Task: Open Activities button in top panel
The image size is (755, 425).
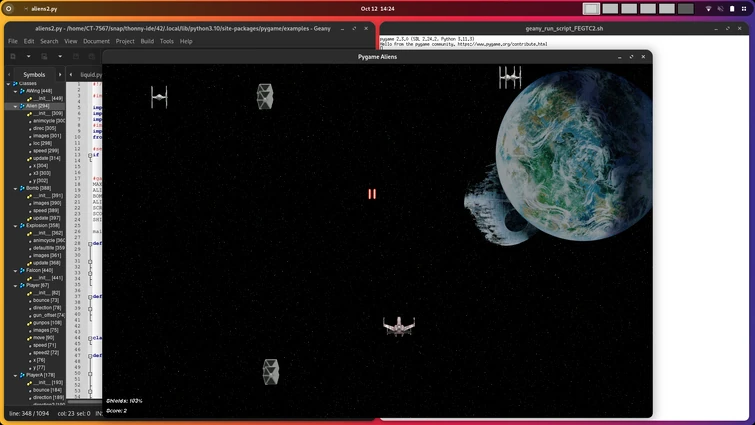Action: [x=9, y=9]
